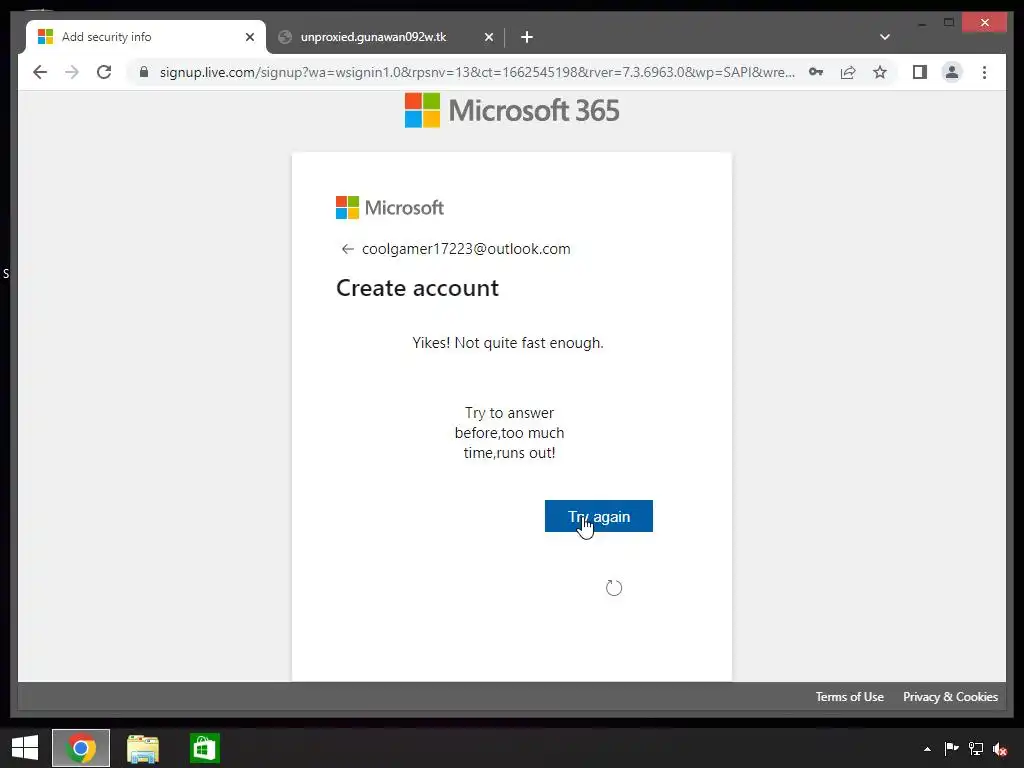Click the Create account heading
The width and height of the screenshot is (1024, 768).
pyautogui.click(x=417, y=288)
